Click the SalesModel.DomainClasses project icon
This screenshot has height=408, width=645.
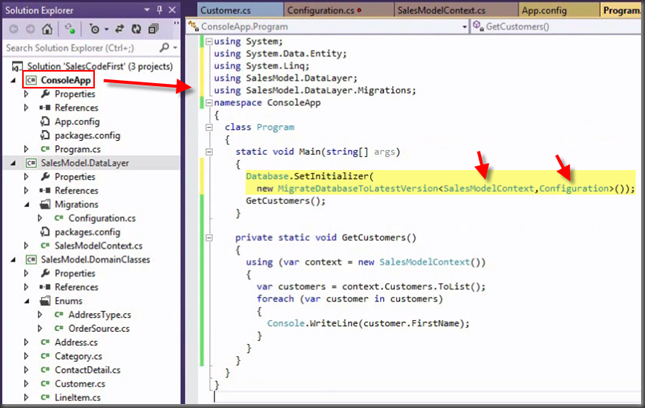coord(31,260)
